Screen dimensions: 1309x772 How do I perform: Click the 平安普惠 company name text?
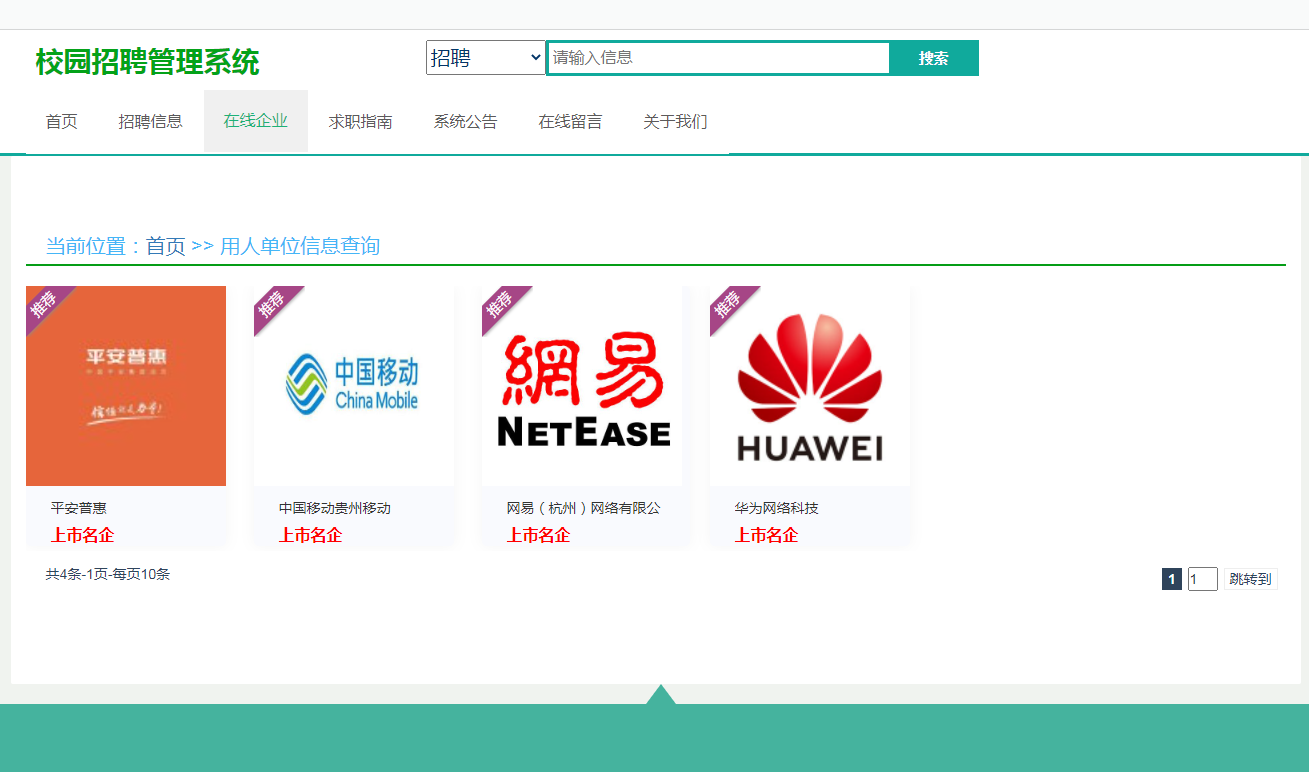tap(79, 508)
